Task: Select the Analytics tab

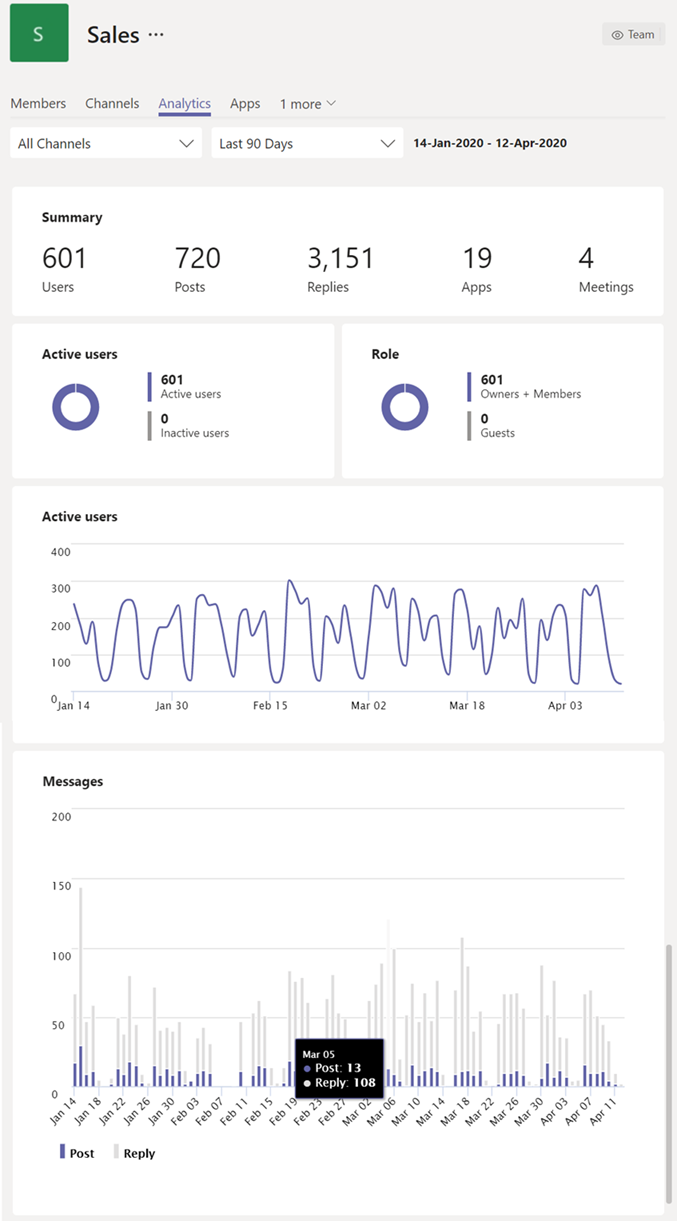Action: tap(184, 104)
